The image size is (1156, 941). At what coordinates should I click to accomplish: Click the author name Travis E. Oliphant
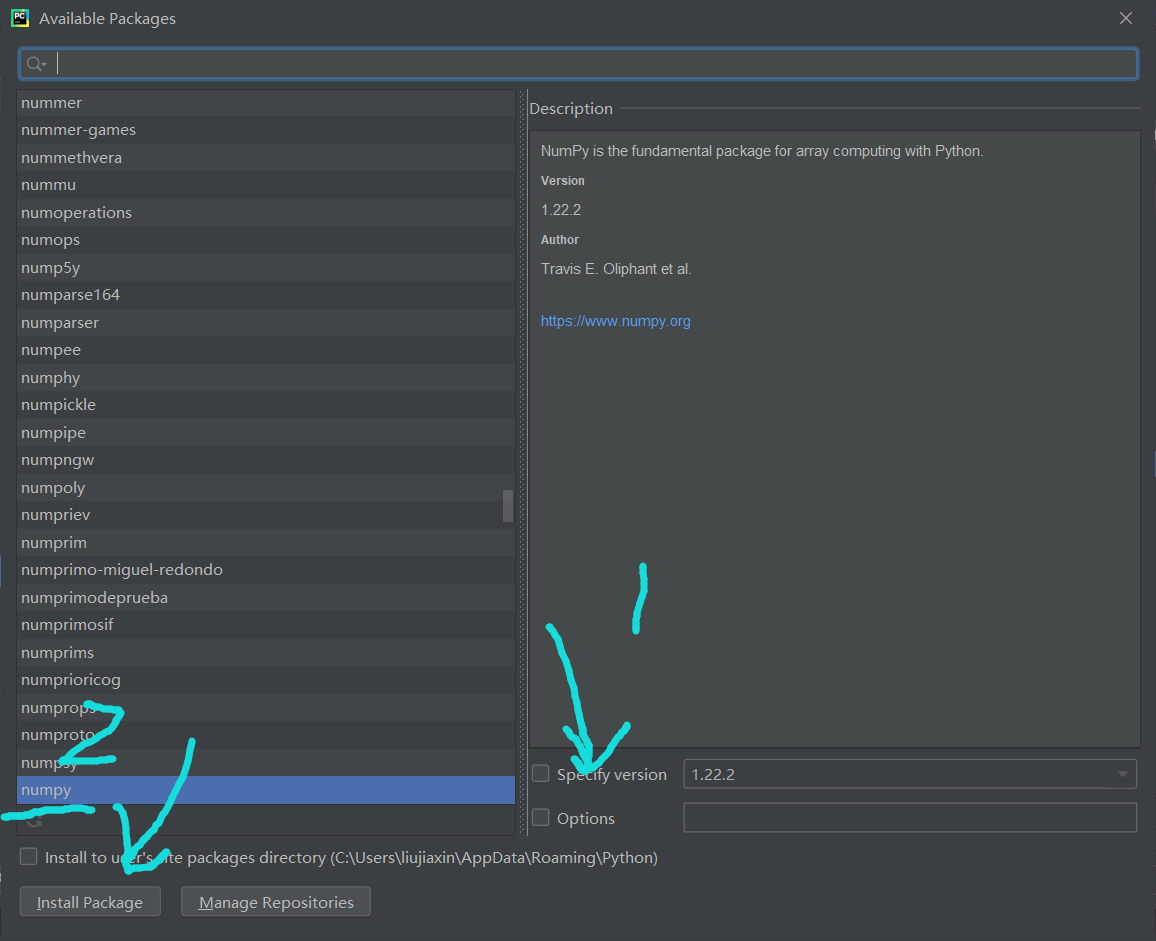point(601,269)
